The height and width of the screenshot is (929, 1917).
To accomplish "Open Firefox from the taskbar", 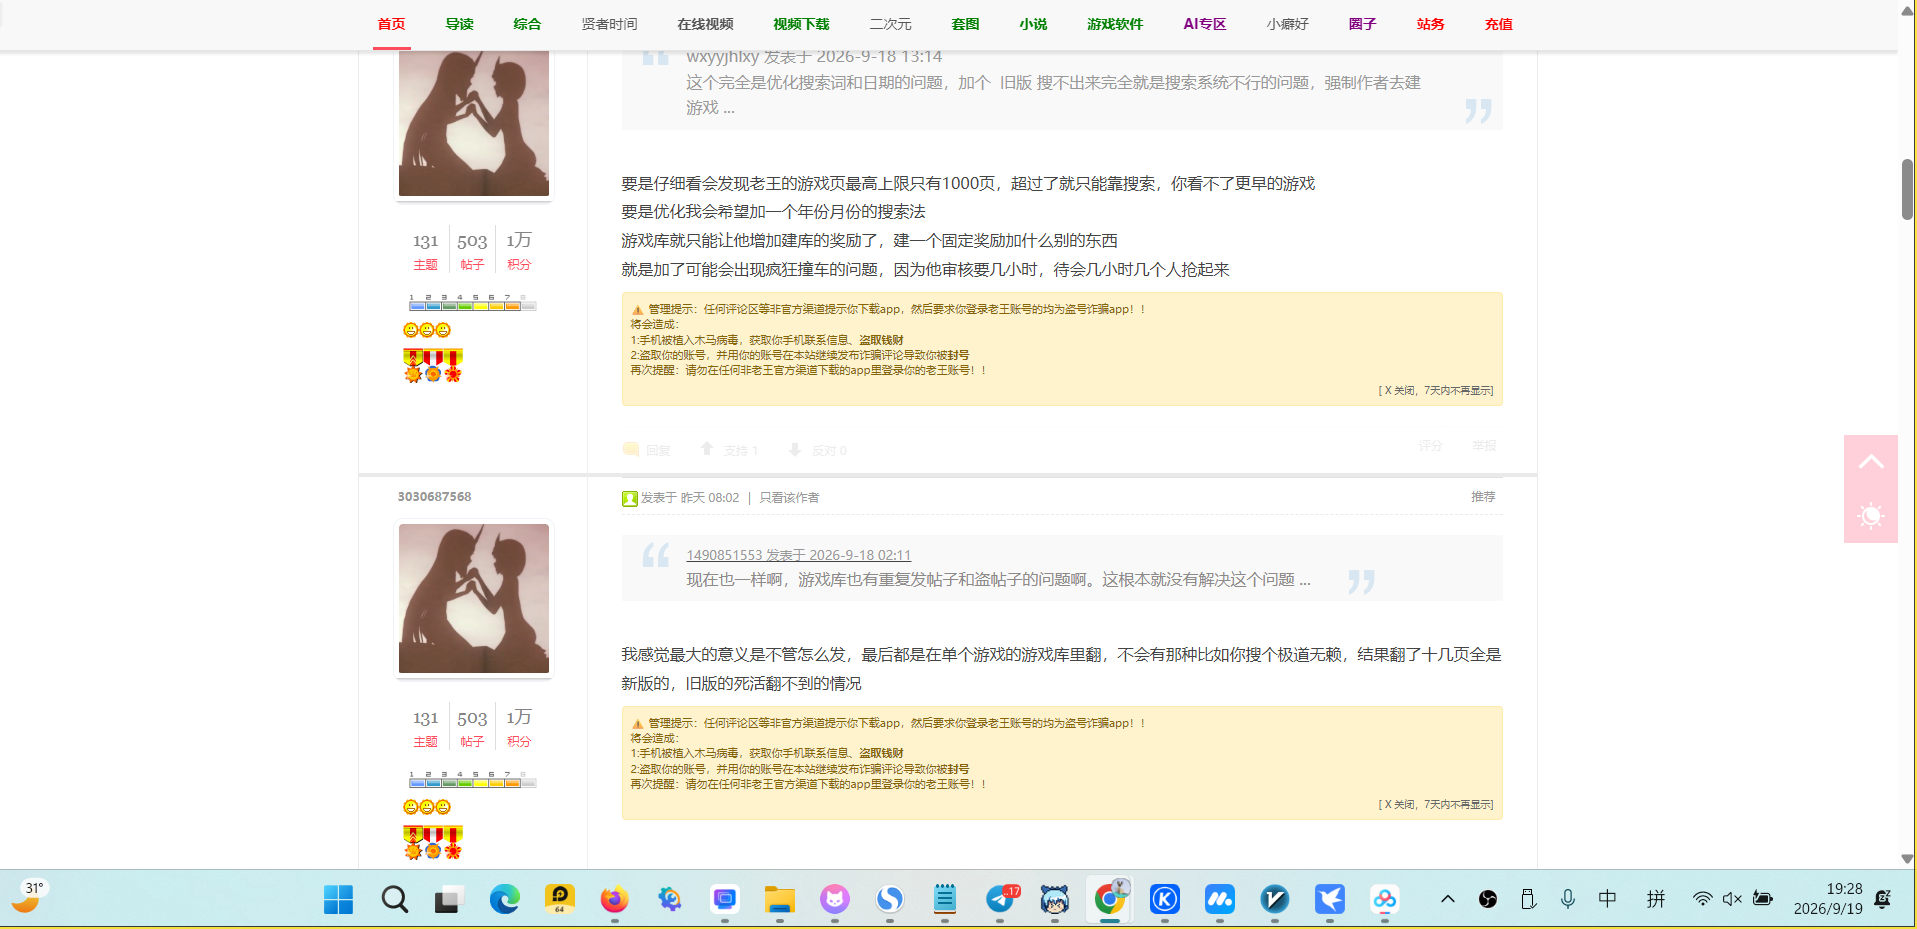I will click(614, 899).
